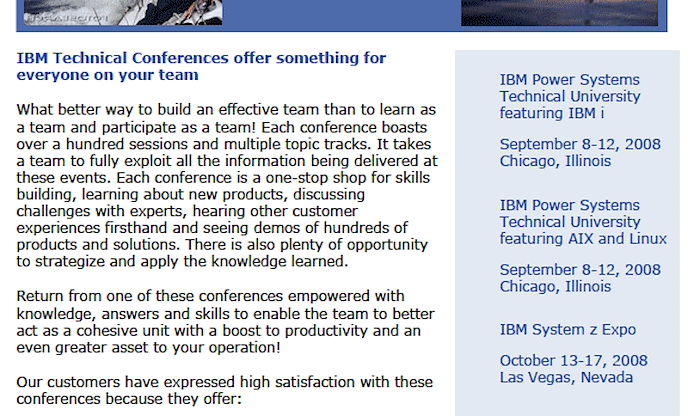700x416 pixels.
Task: Click the second 'Chicago, Illinois' location text
Action: click(x=555, y=287)
